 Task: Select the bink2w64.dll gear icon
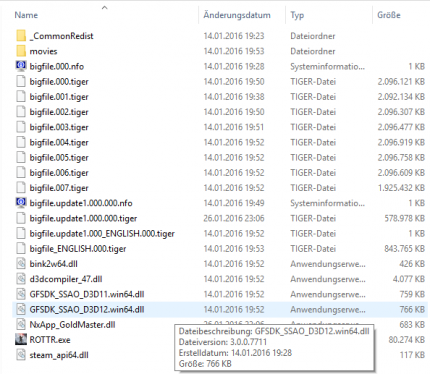(21, 264)
